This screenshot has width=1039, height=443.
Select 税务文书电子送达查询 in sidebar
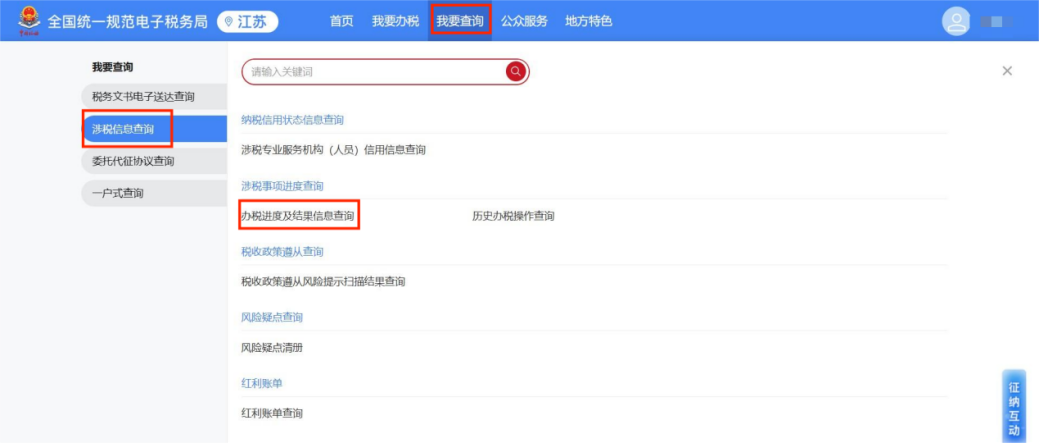tap(143, 97)
